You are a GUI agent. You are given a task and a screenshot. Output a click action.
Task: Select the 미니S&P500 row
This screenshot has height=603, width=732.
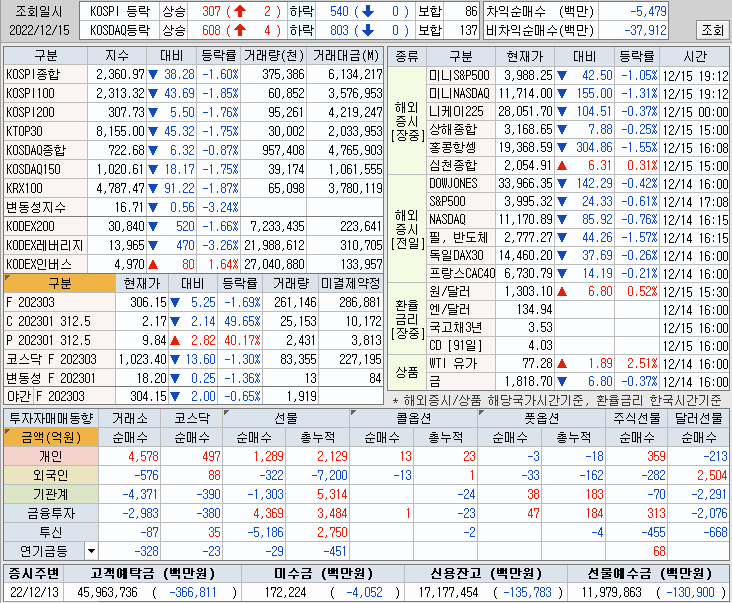(578, 76)
